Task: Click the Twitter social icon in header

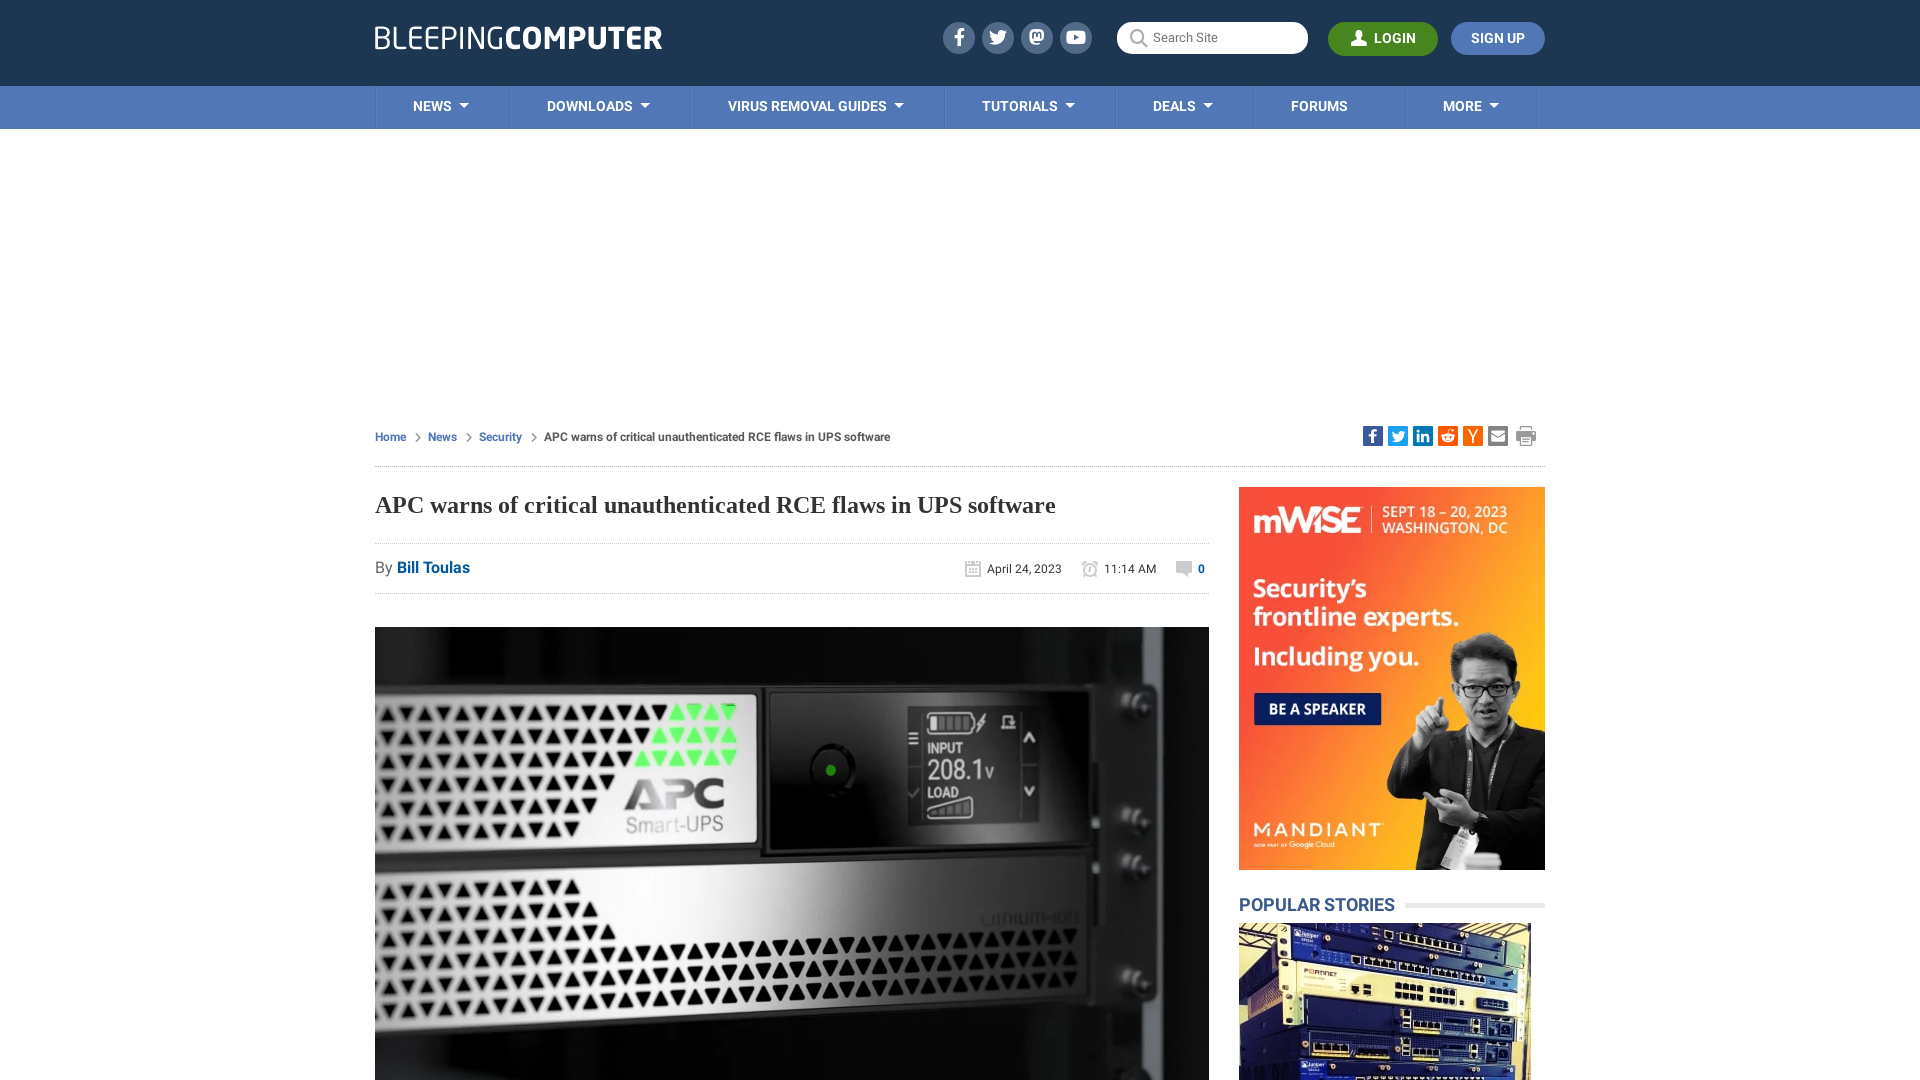Action: [997, 37]
